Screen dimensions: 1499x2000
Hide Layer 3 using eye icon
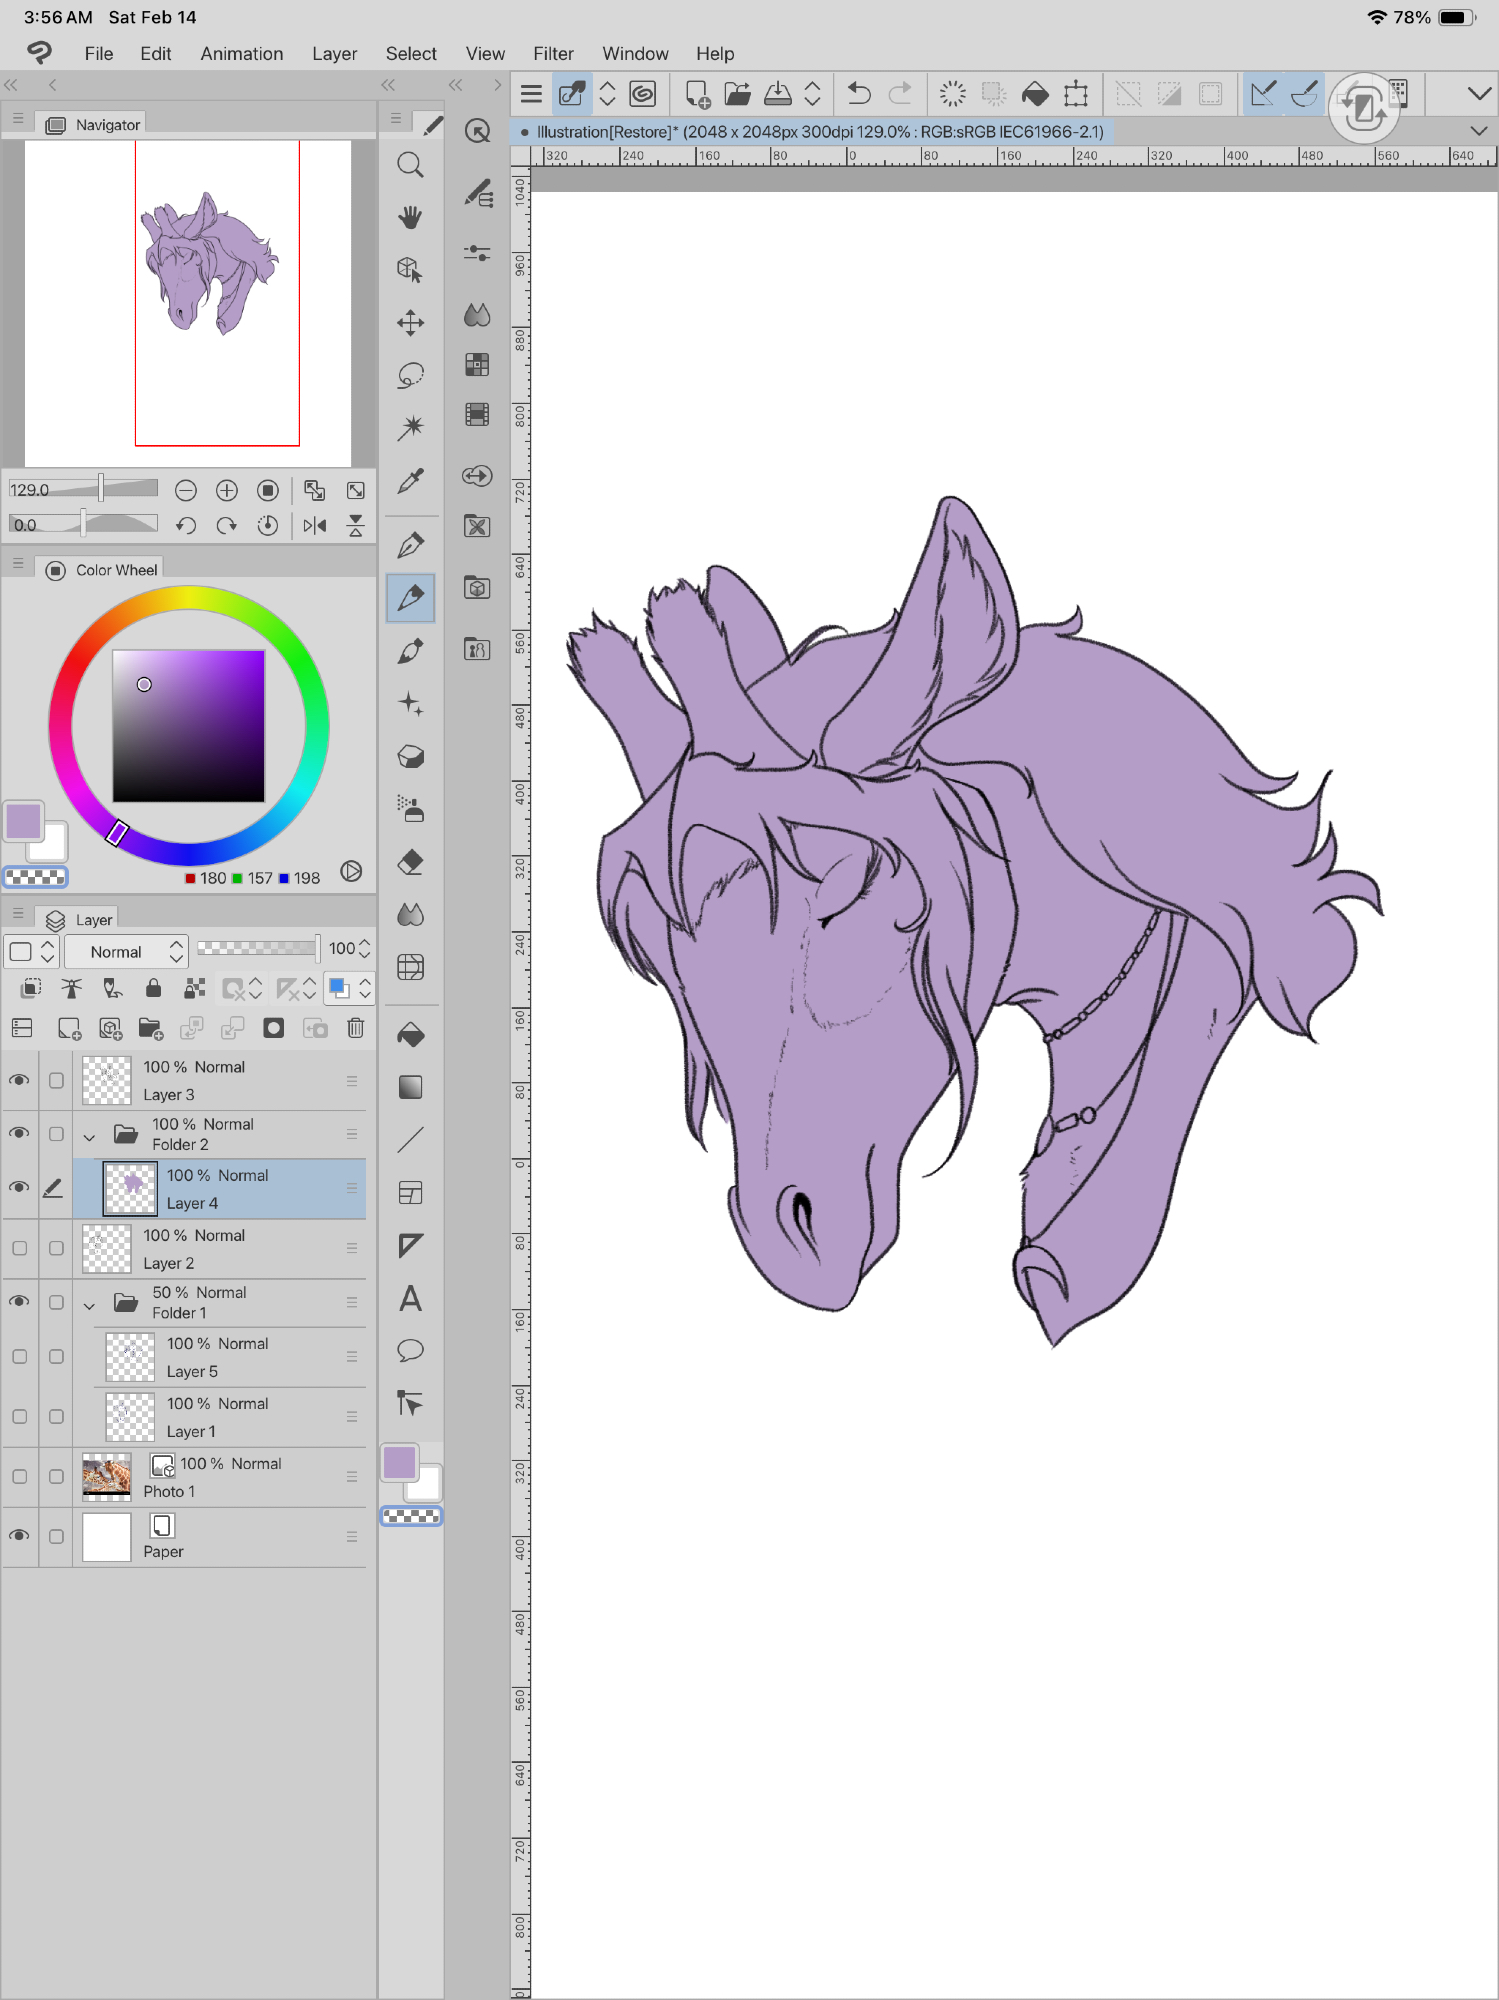[19, 1080]
